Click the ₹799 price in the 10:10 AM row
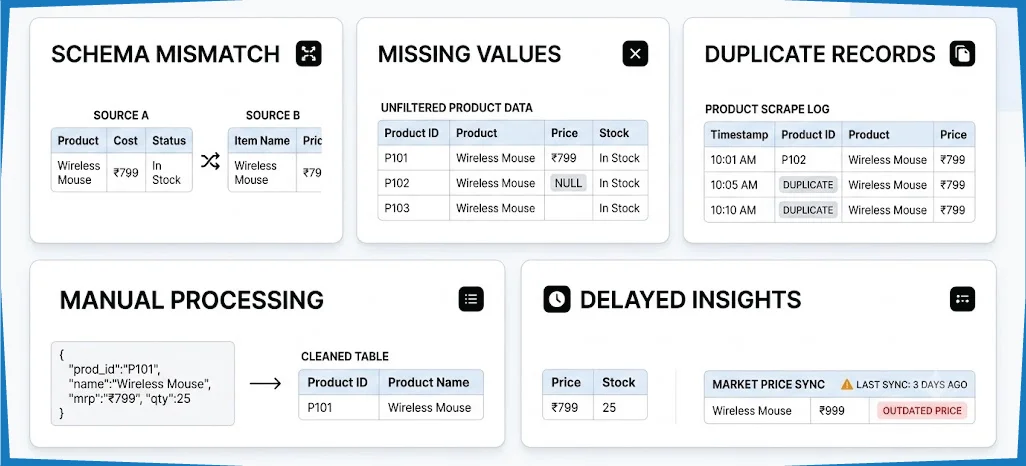This screenshot has height=466, width=1026. (x=953, y=210)
